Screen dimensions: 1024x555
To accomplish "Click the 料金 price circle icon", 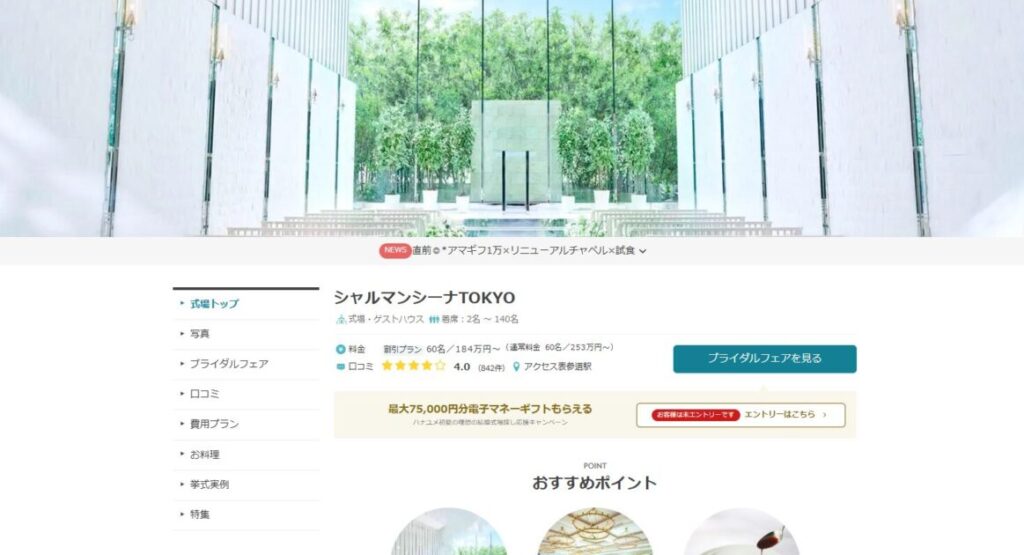I will click(x=340, y=349).
